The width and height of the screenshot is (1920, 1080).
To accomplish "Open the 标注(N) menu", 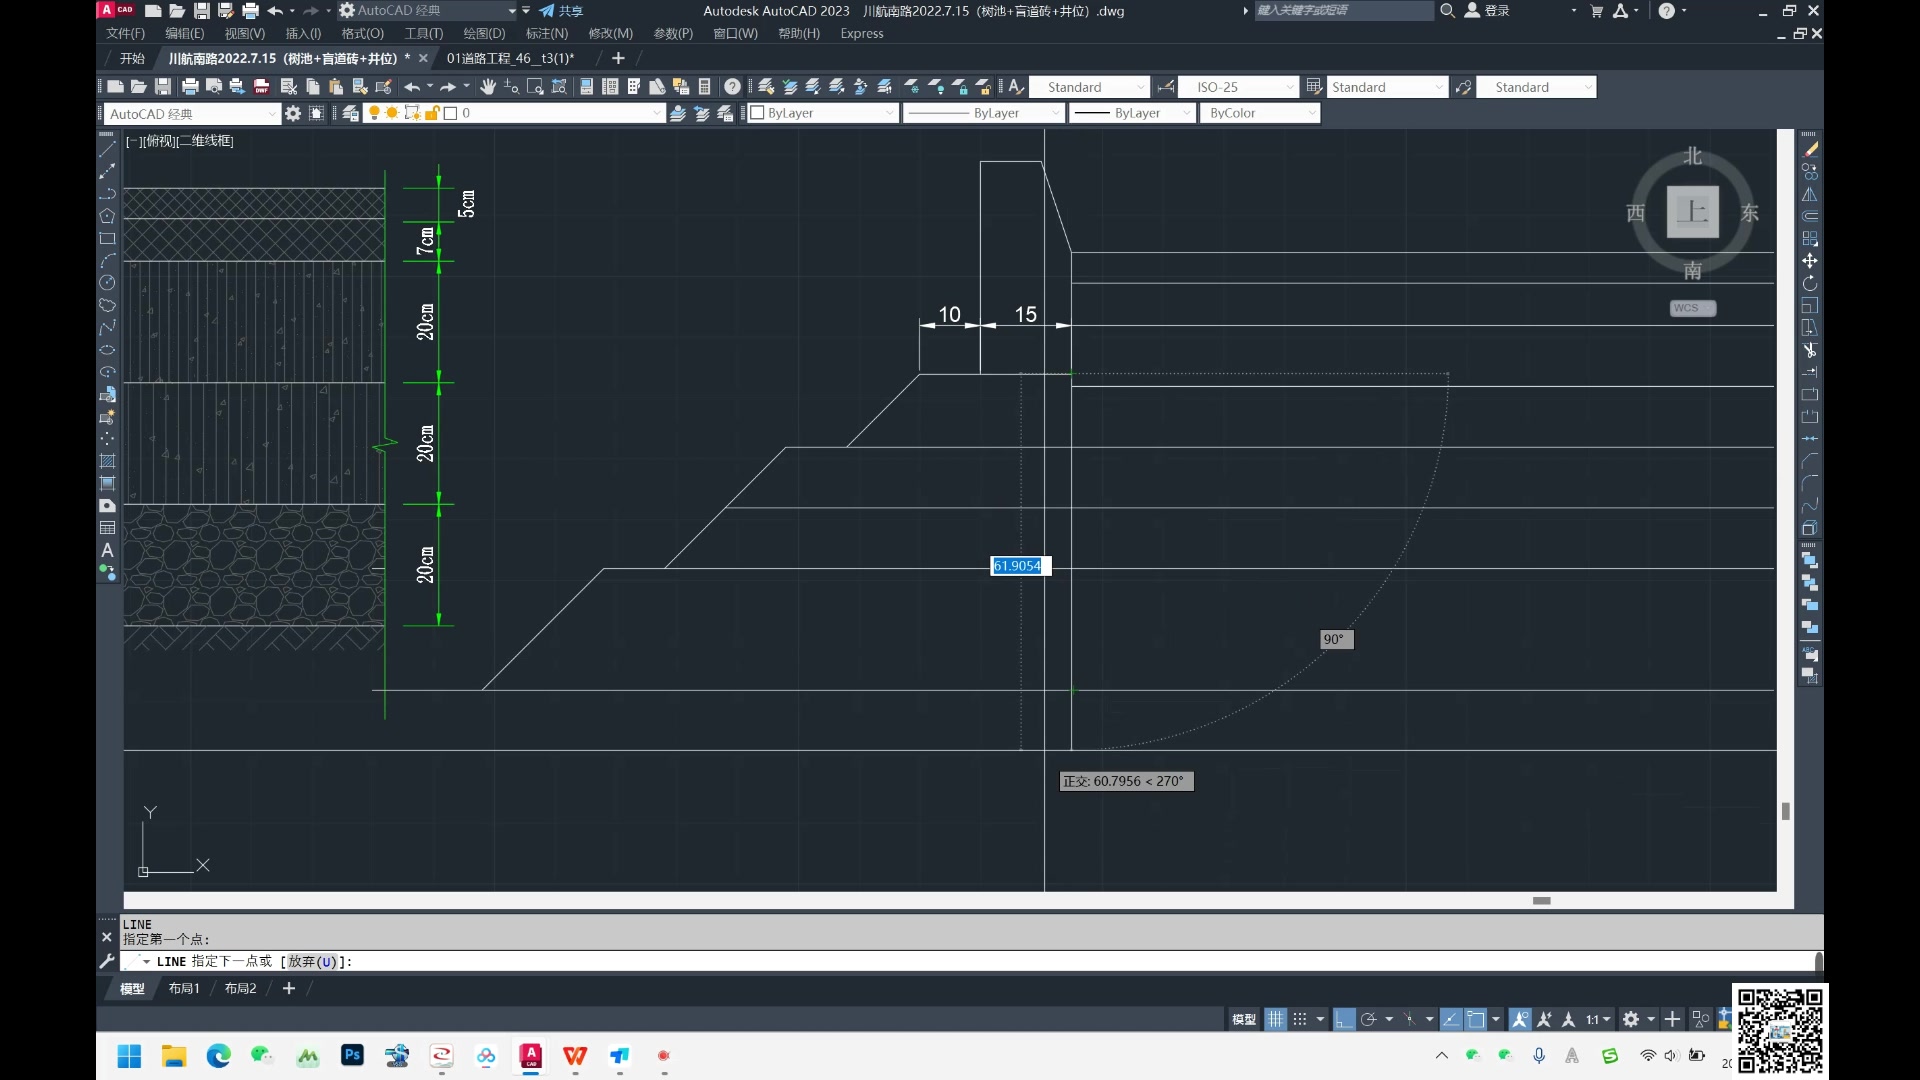I will click(x=546, y=33).
